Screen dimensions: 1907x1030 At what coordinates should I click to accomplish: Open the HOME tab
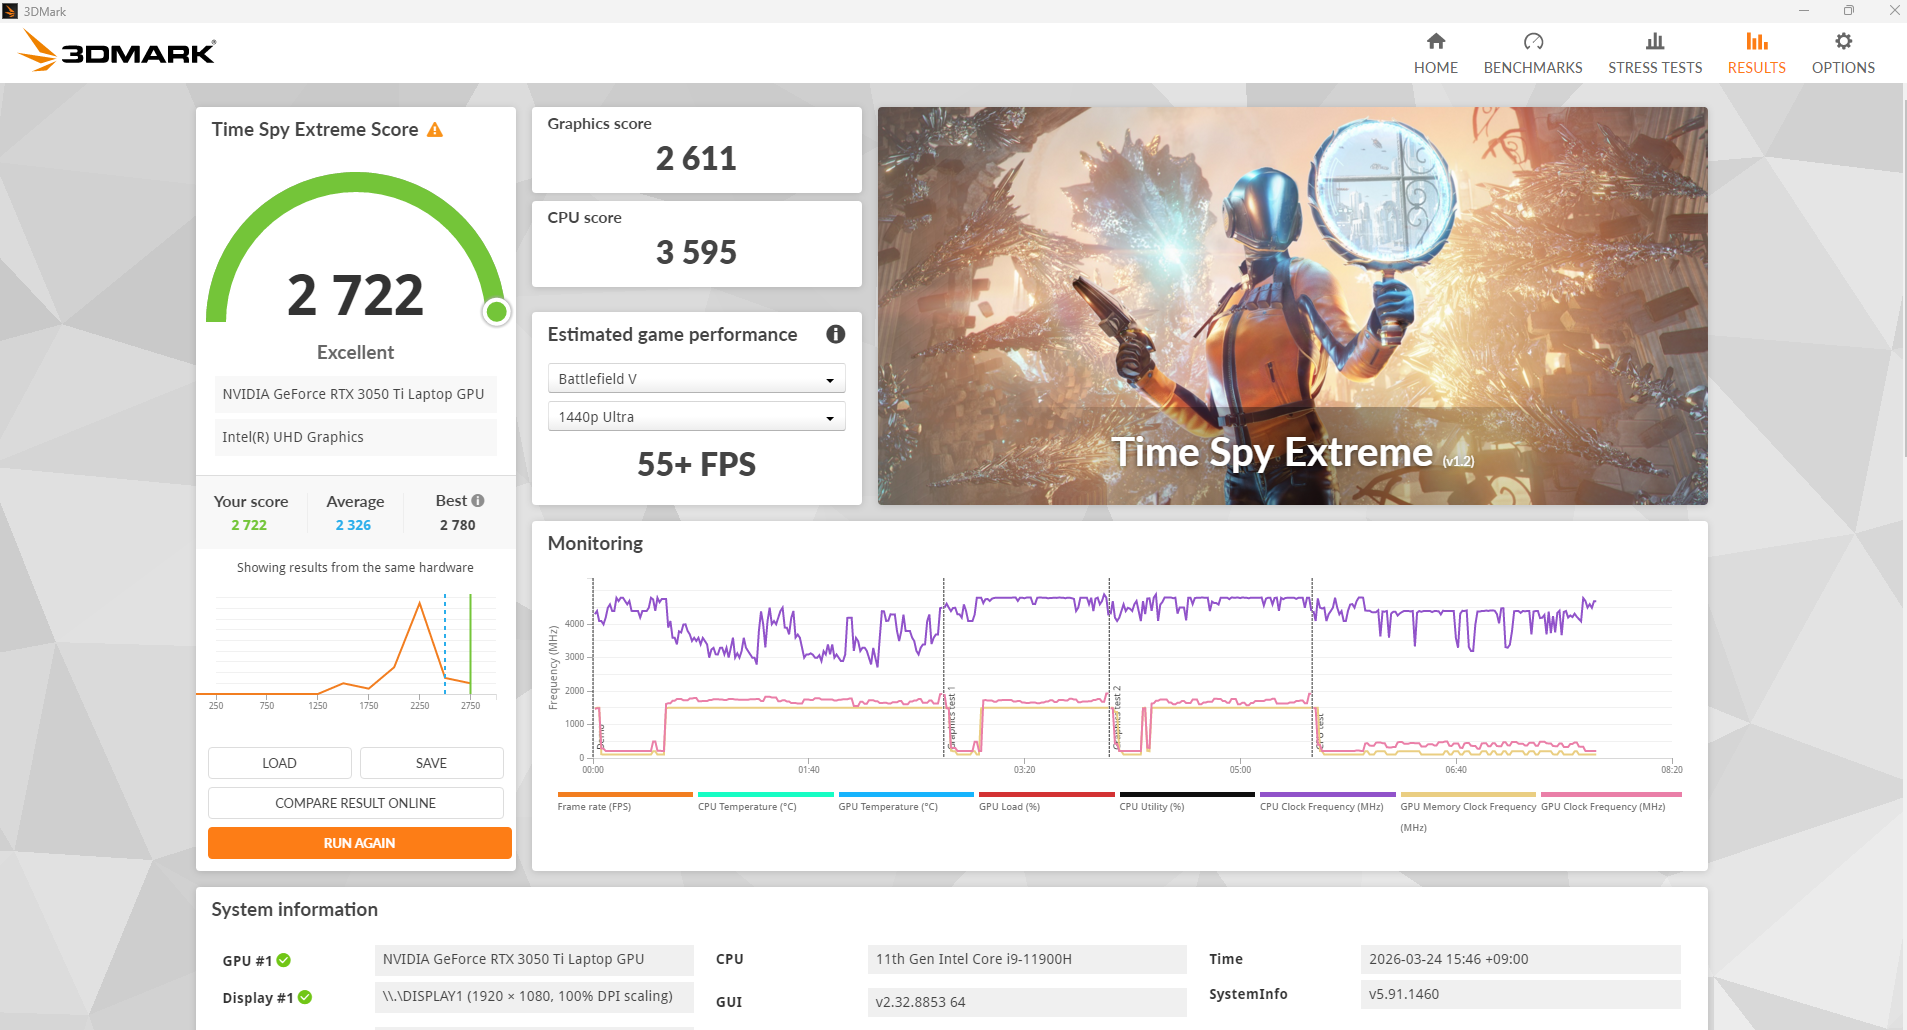(1436, 53)
